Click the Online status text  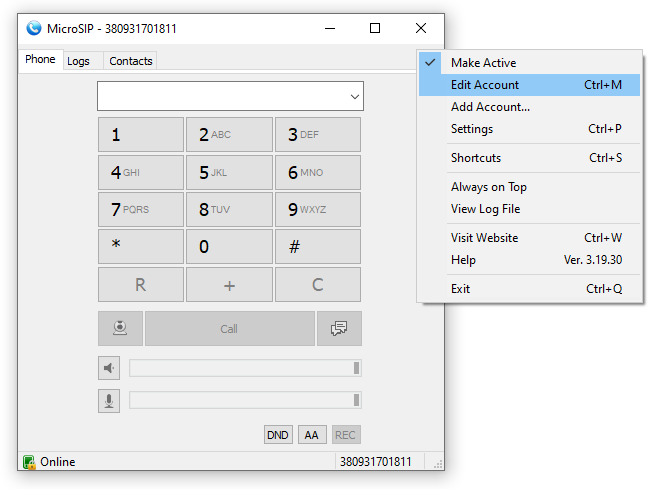pos(58,462)
